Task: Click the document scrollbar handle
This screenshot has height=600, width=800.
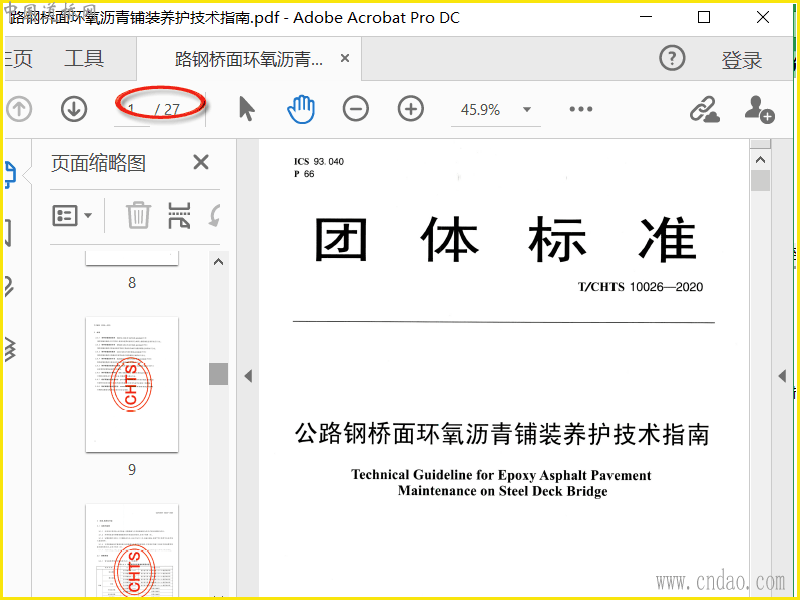Action: click(761, 181)
